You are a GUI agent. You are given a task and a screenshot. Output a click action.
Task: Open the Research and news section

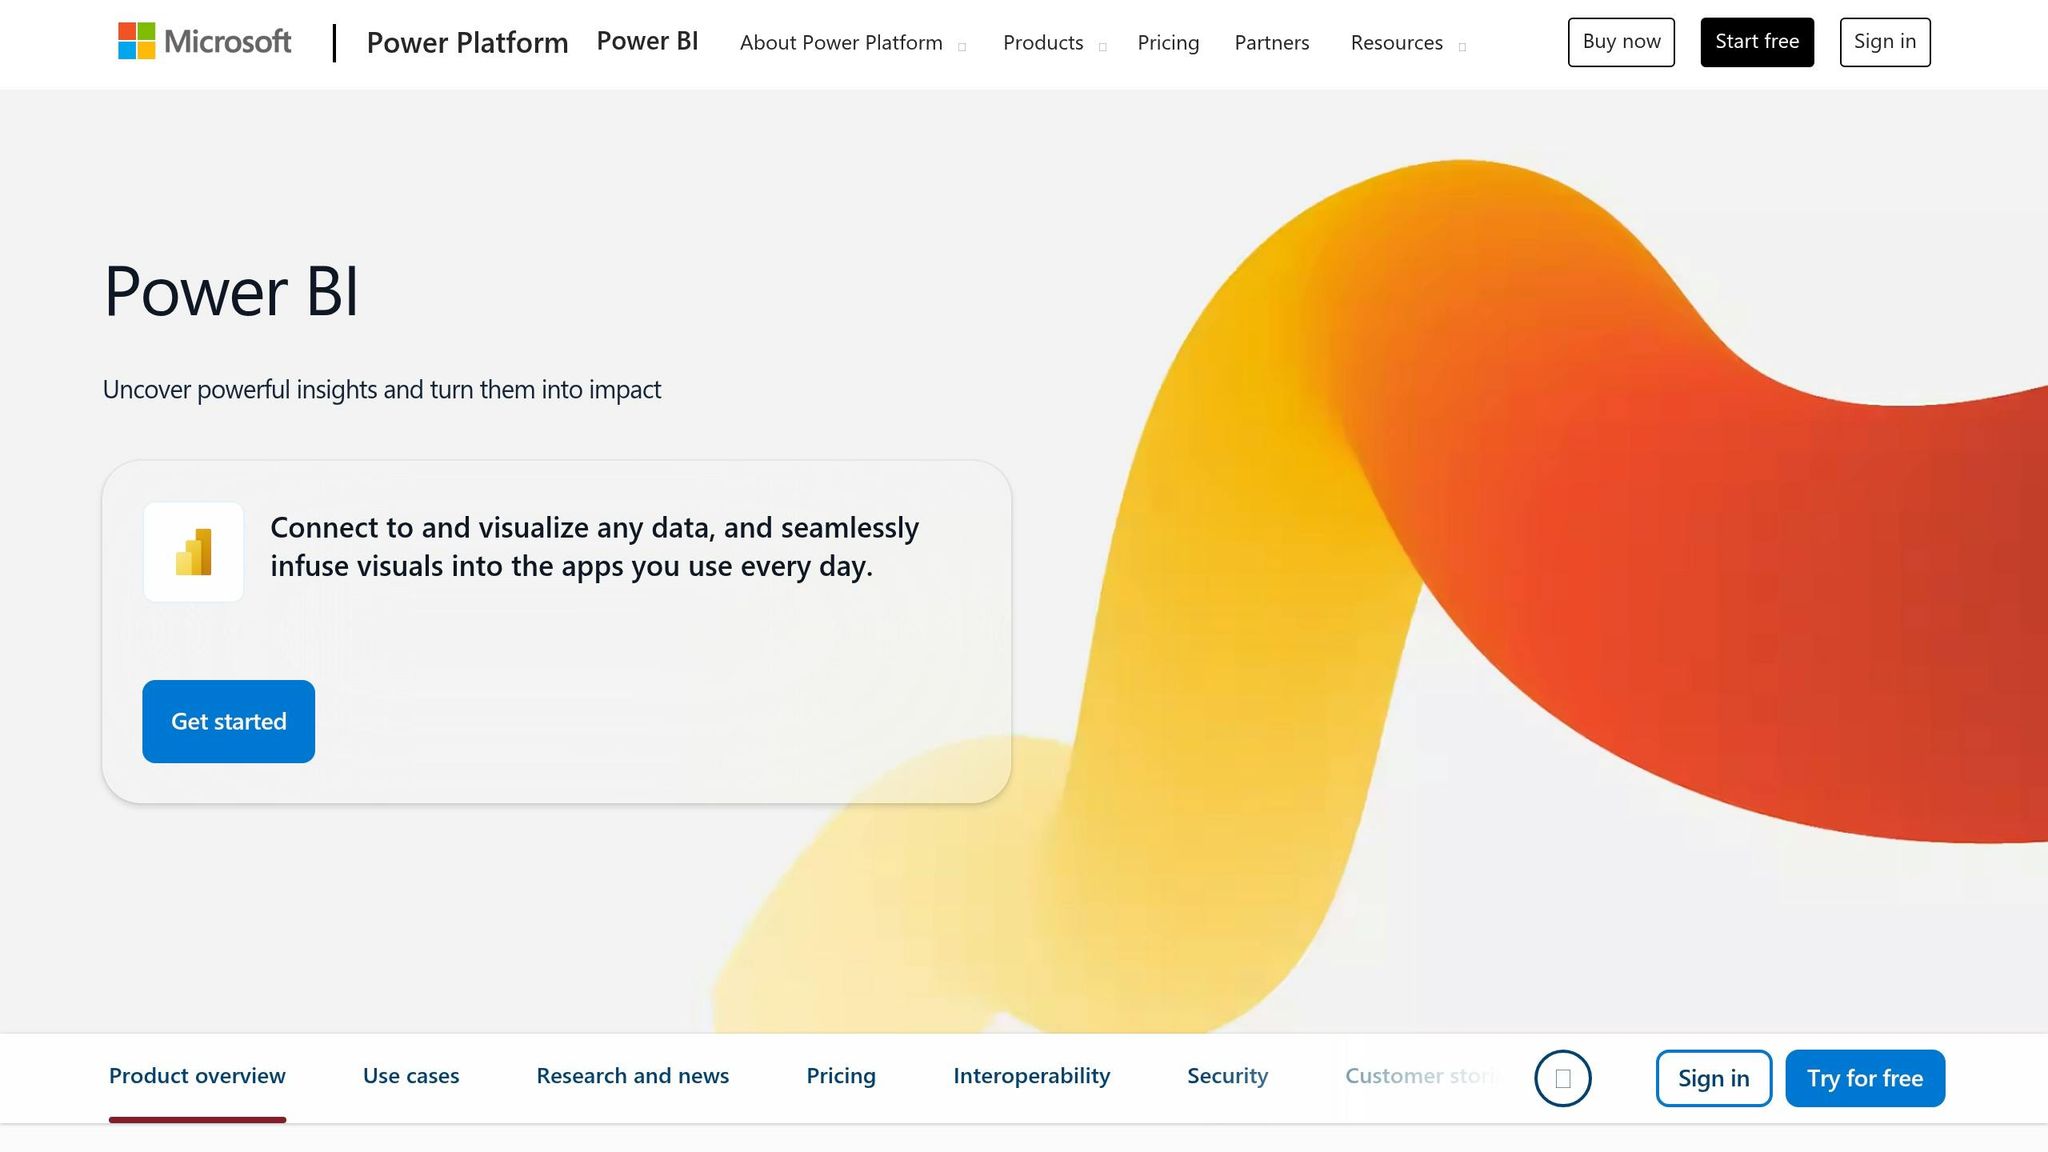point(632,1076)
